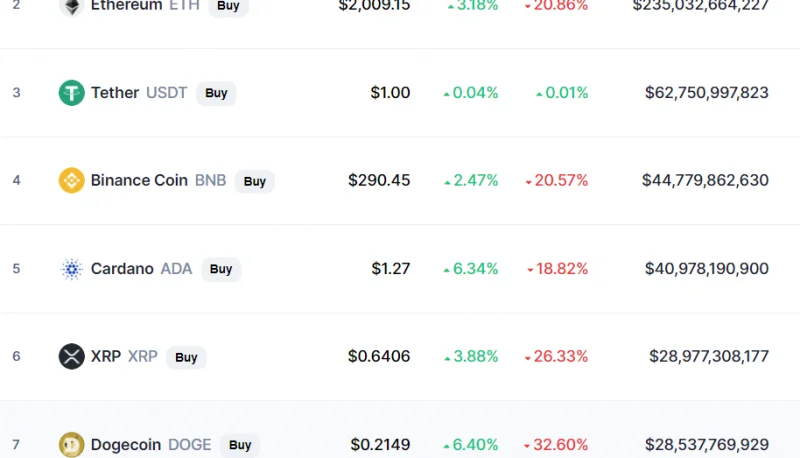
Task: Click Cardano price $1.27
Action: pos(391,269)
